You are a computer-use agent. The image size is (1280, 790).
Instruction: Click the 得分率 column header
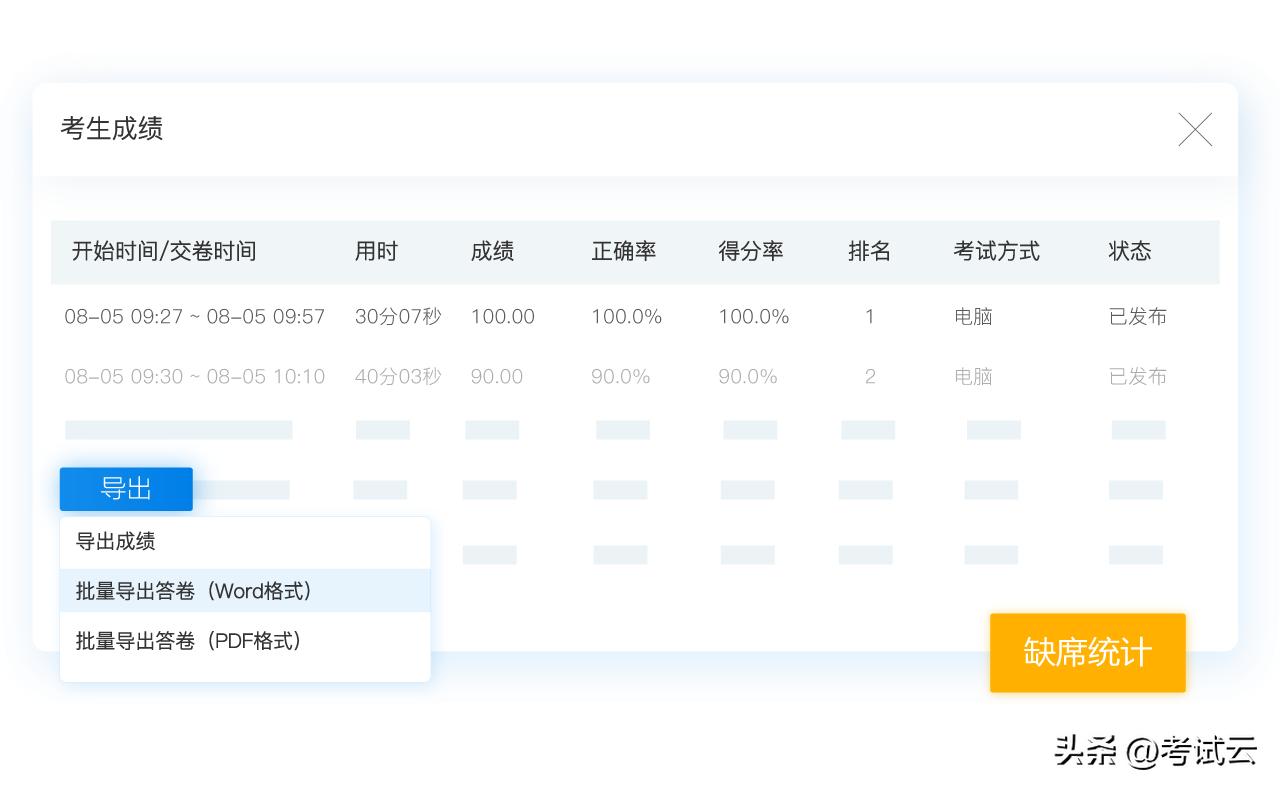pos(750,252)
